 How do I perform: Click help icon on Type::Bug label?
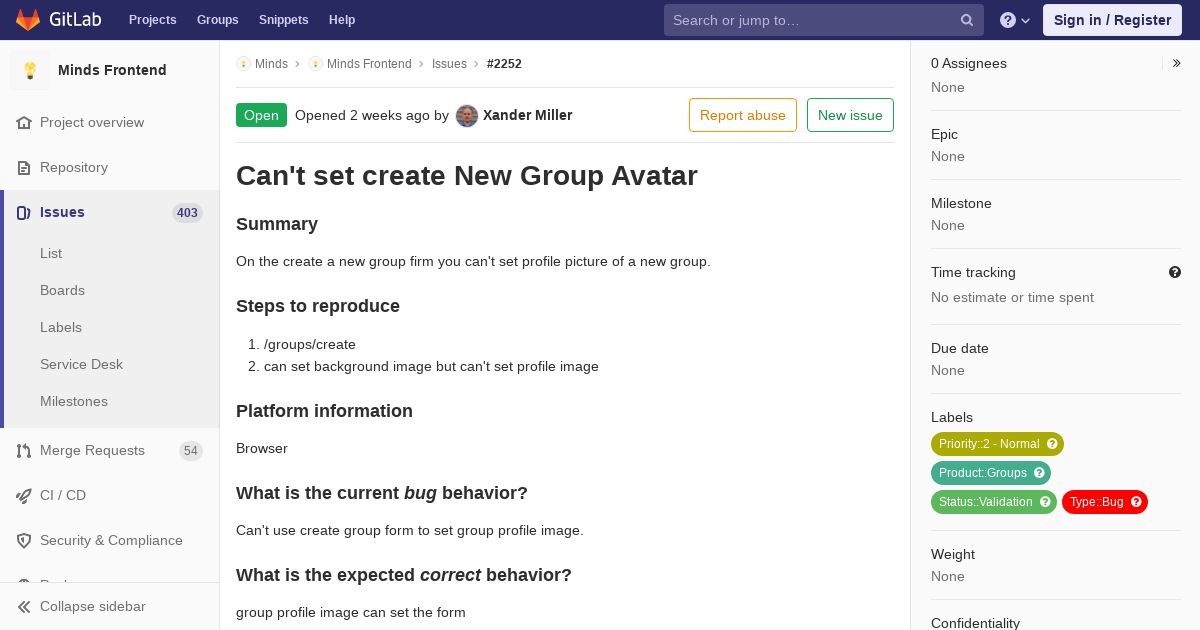tap(1136, 502)
